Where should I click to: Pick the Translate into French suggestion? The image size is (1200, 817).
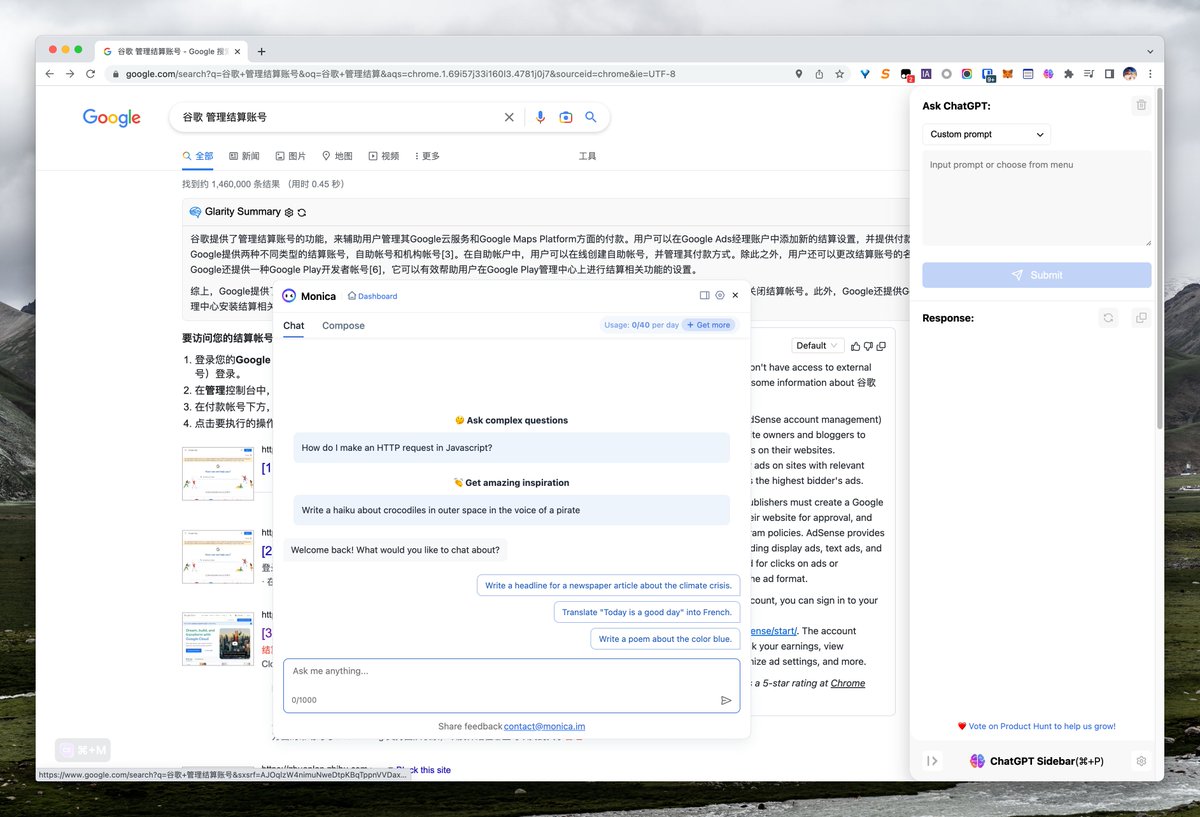click(x=646, y=612)
